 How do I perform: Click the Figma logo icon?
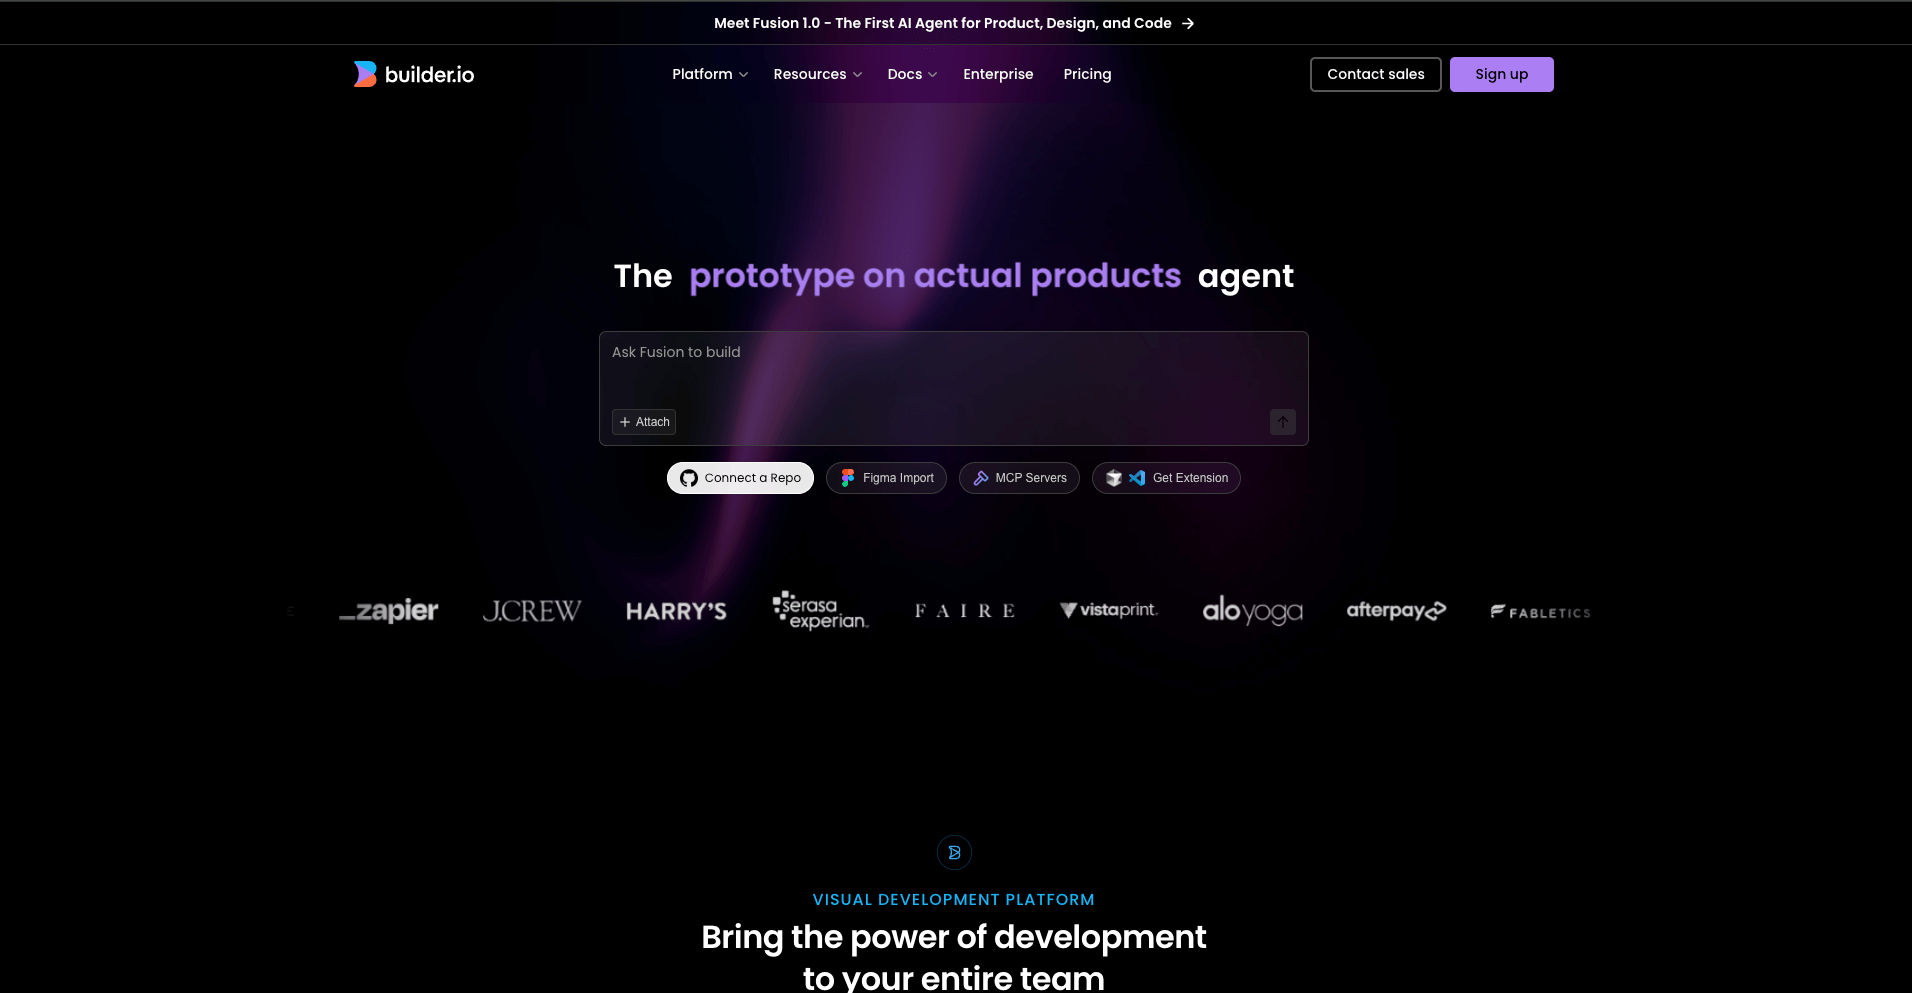(848, 478)
